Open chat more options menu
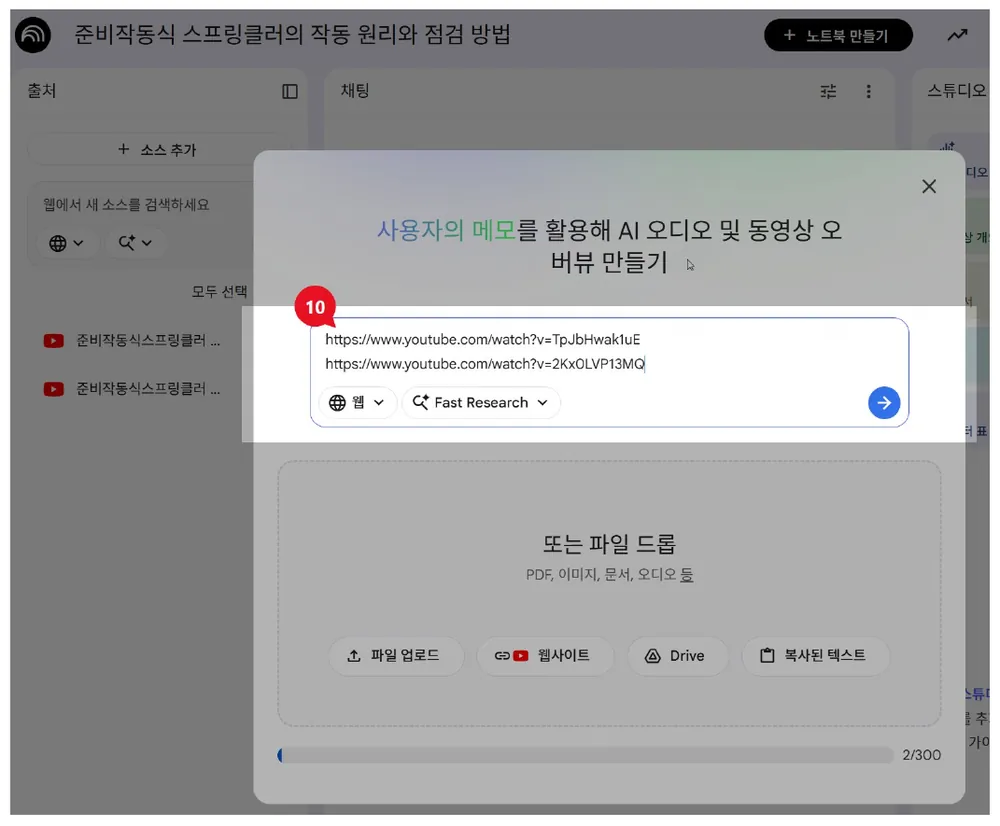1000x826 pixels. click(868, 91)
